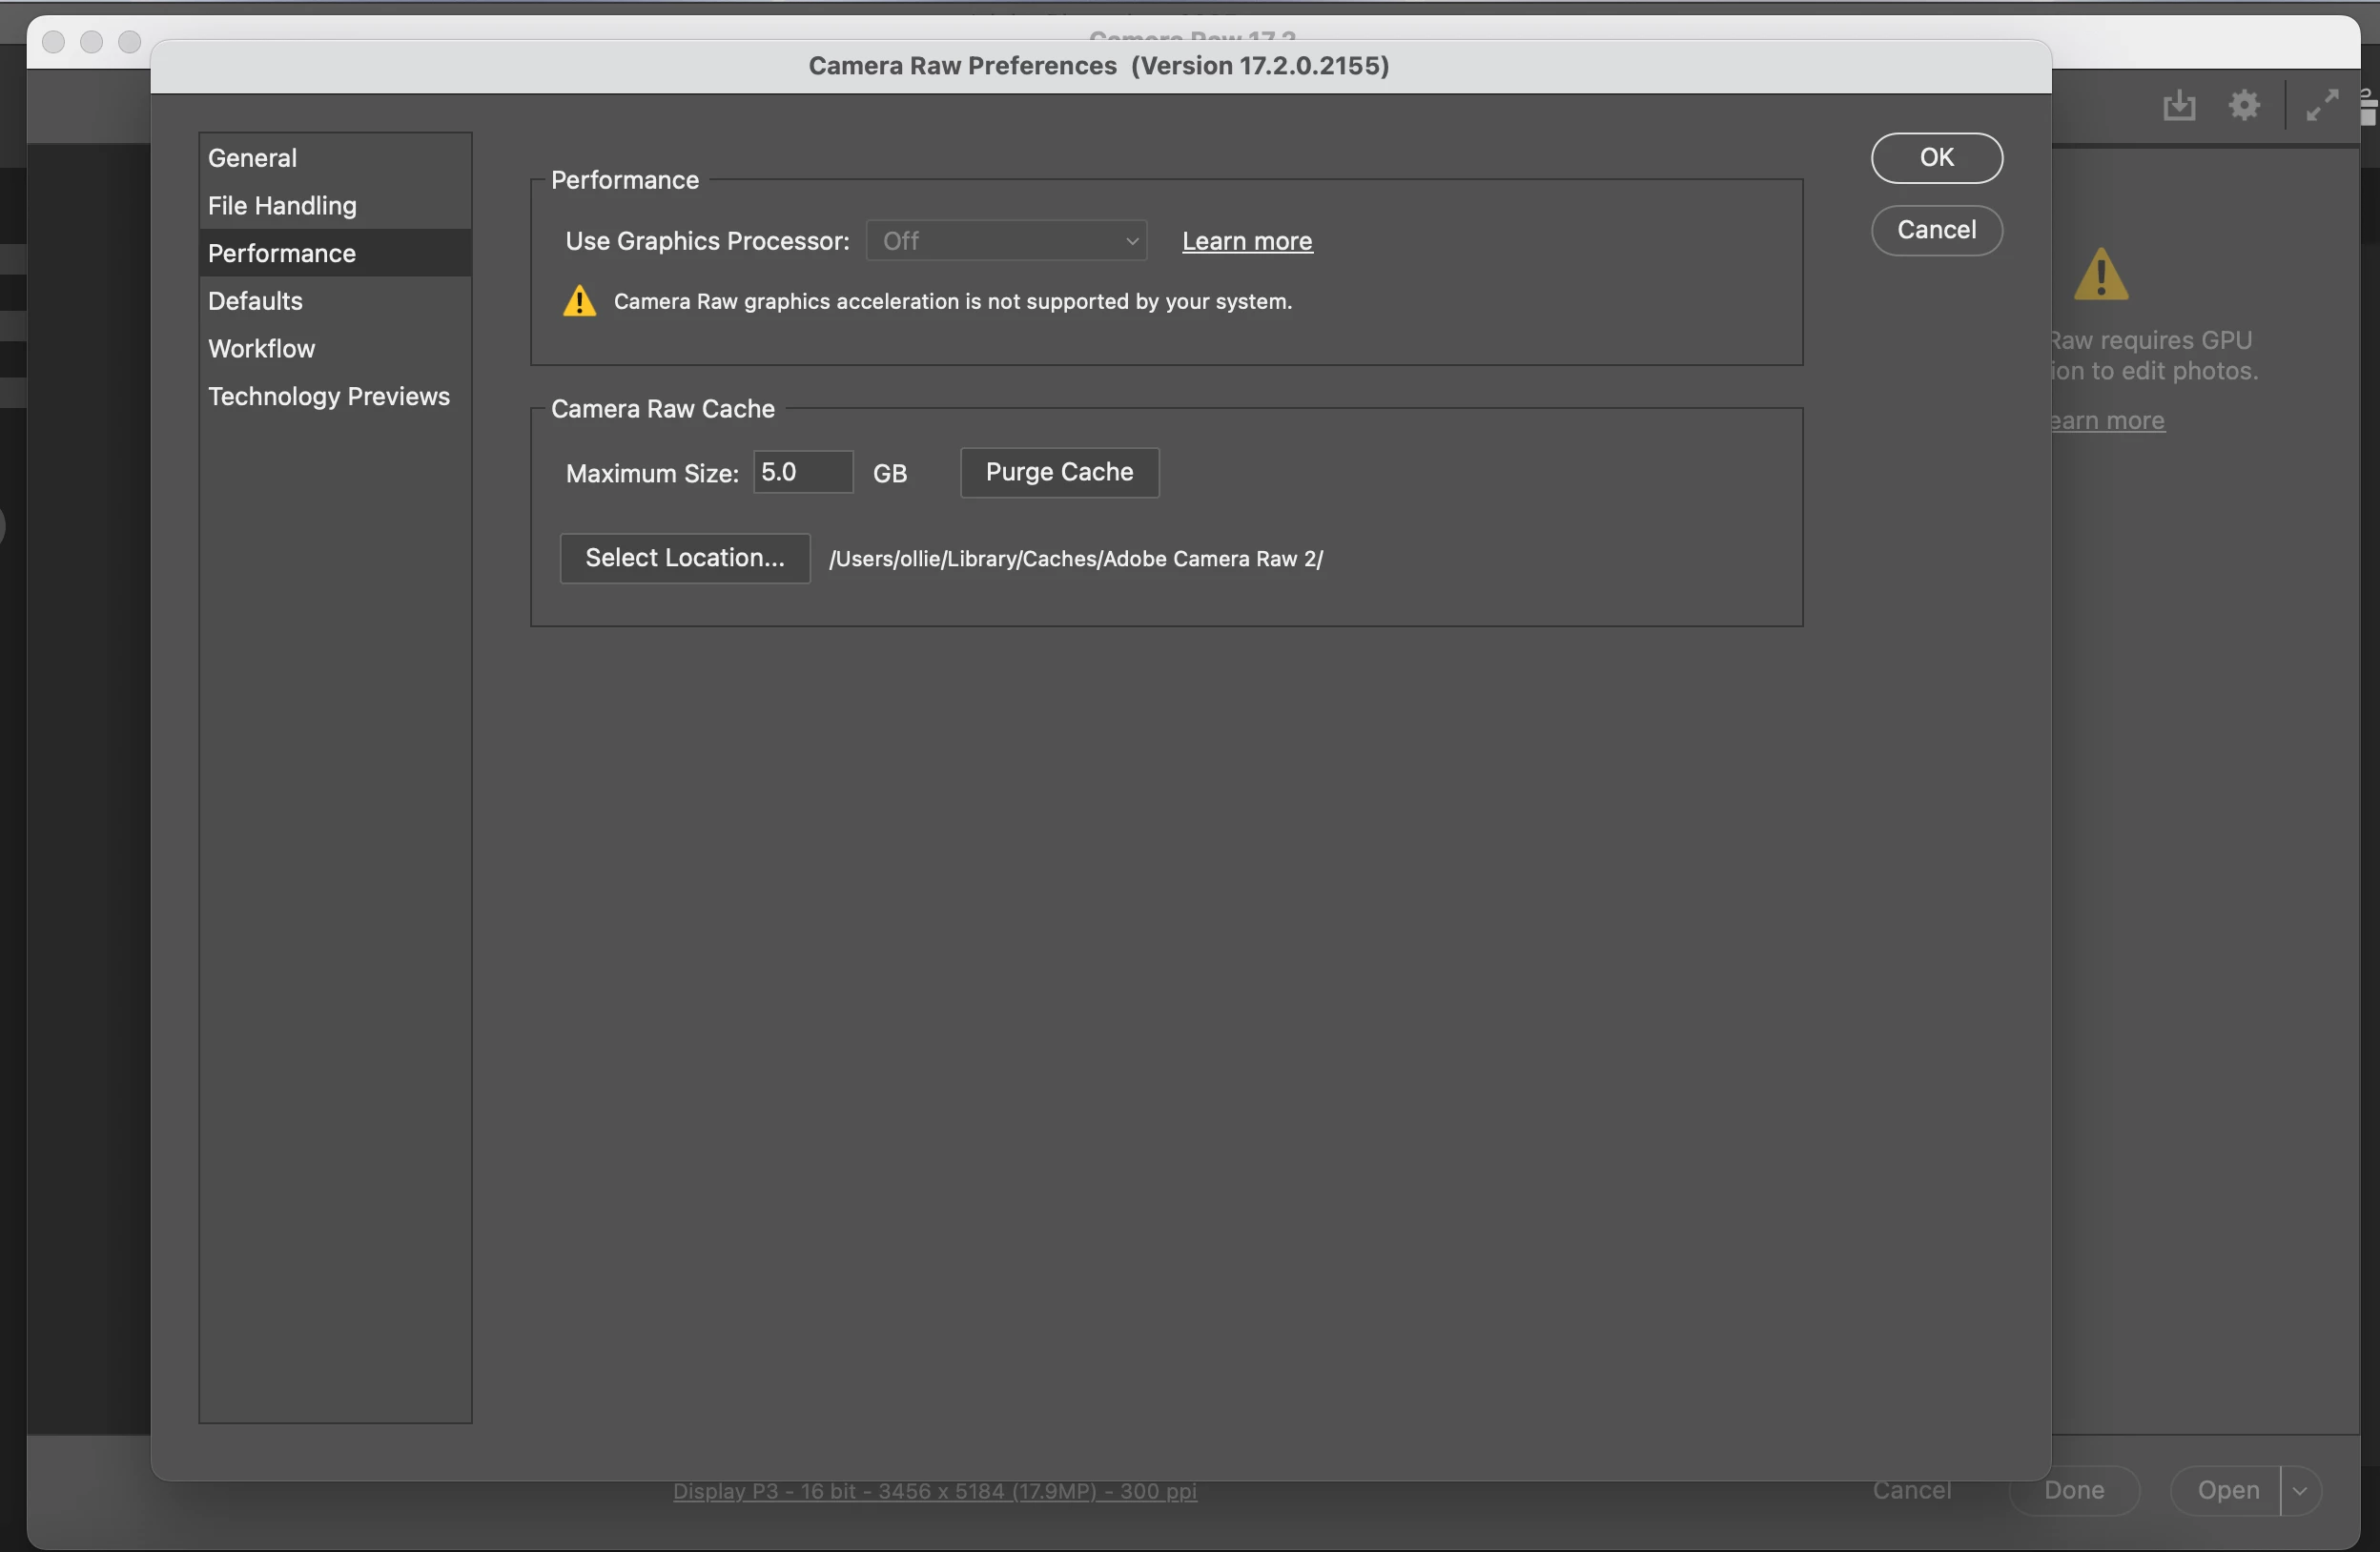The width and height of the screenshot is (2380, 1552).
Task: Open the Learn more link beside Graphics Processor
Action: click(x=1247, y=241)
